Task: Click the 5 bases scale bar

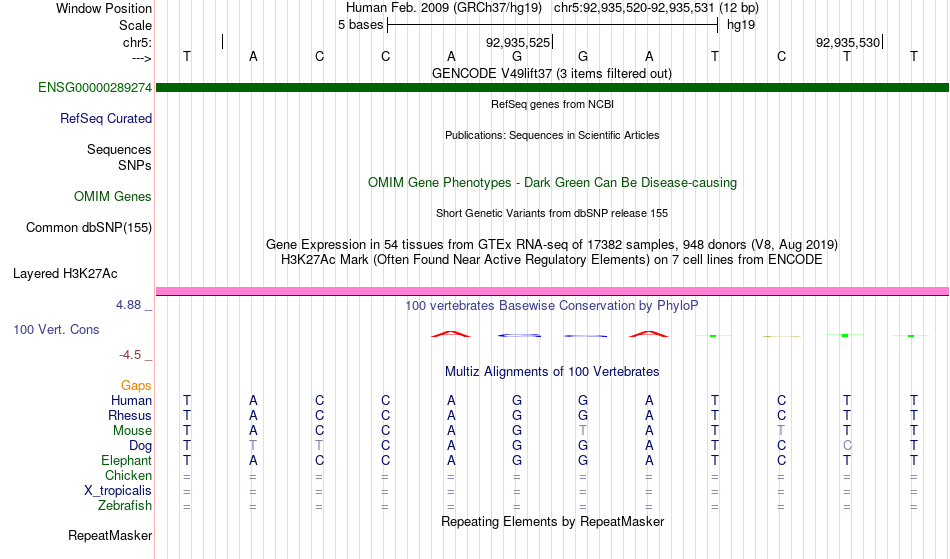Action: tap(552, 25)
